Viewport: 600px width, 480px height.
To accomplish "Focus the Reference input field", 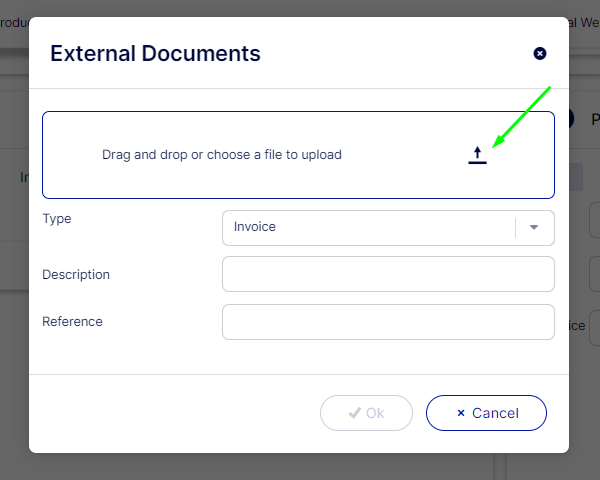I will click(x=388, y=322).
